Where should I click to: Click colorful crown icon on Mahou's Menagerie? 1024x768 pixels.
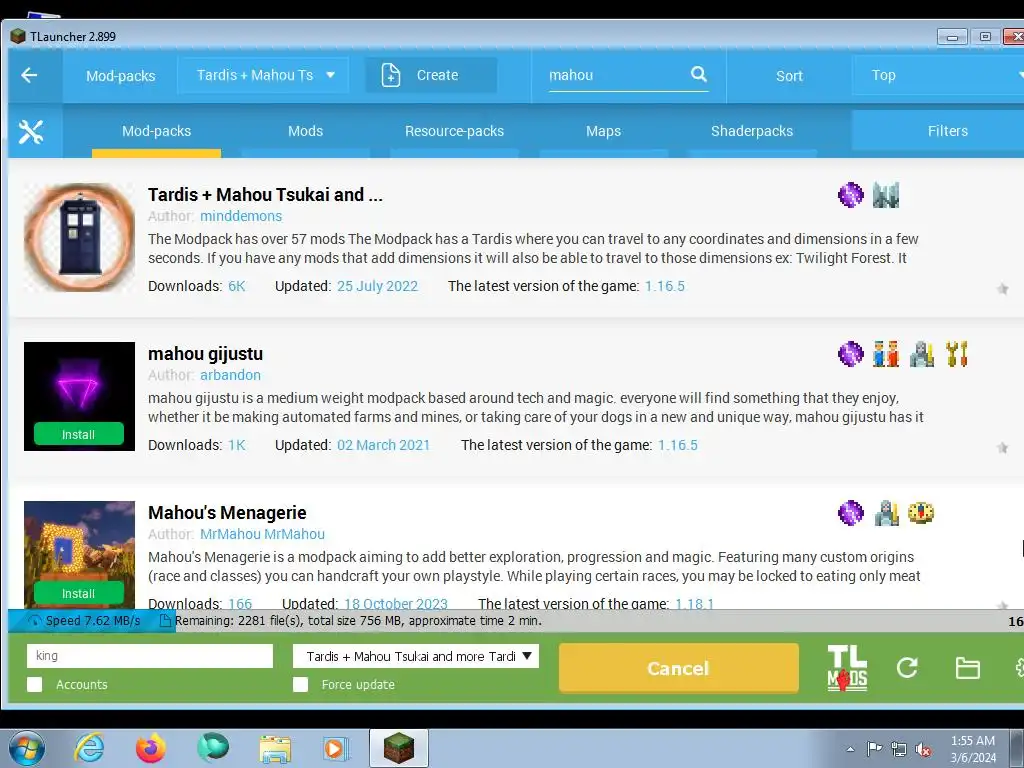[921, 513]
